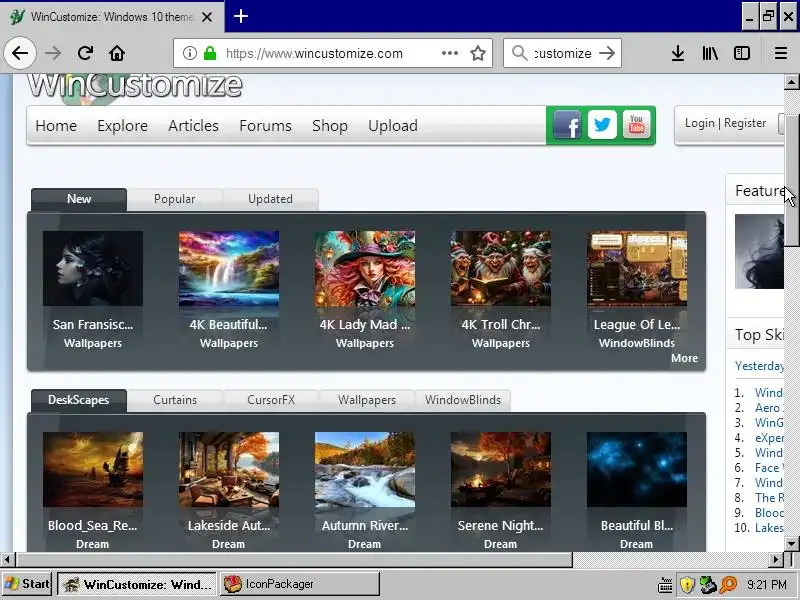800x600 pixels.
Task: Open the downloads arrow icon
Action: (x=678, y=53)
